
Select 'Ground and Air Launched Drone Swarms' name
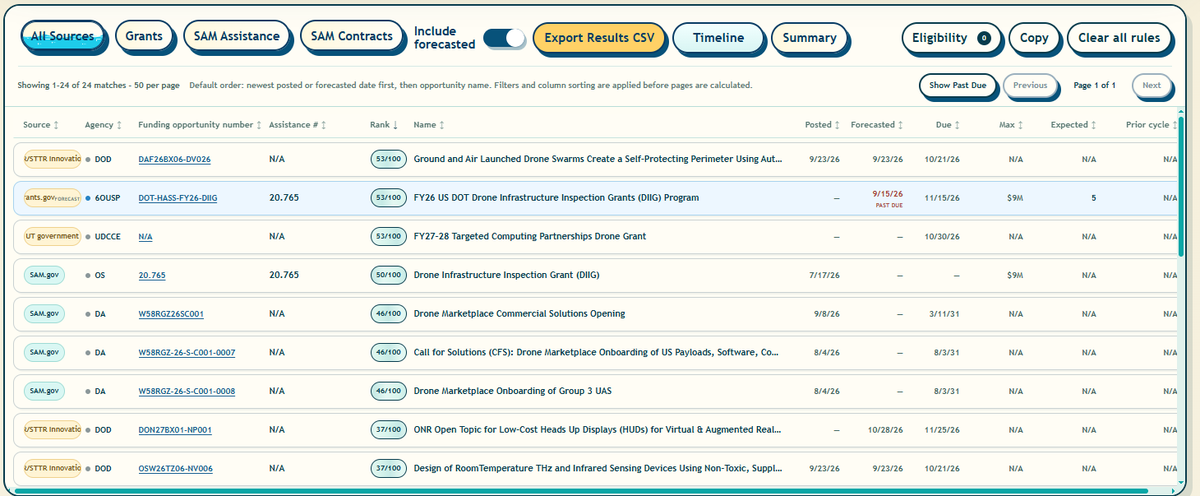[x=598, y=160]
